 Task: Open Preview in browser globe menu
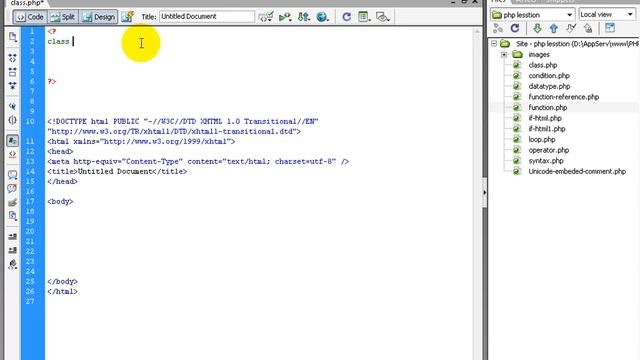322,17
